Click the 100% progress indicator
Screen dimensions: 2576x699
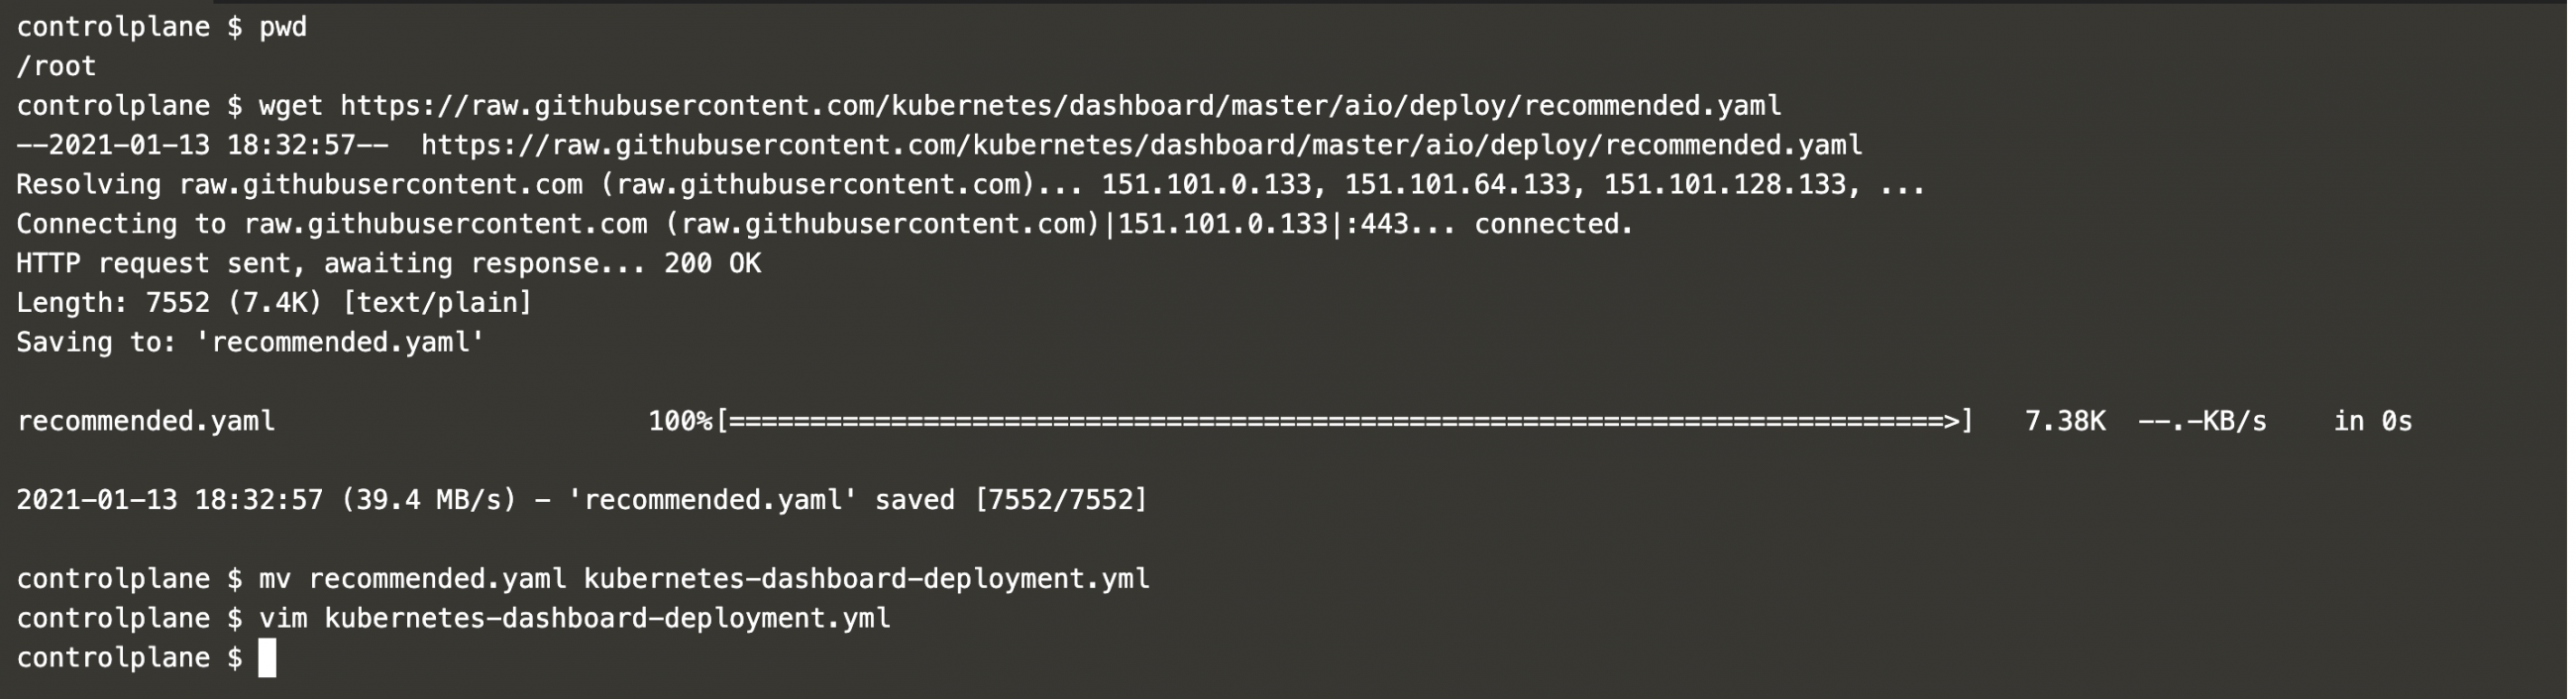(680, 421)
